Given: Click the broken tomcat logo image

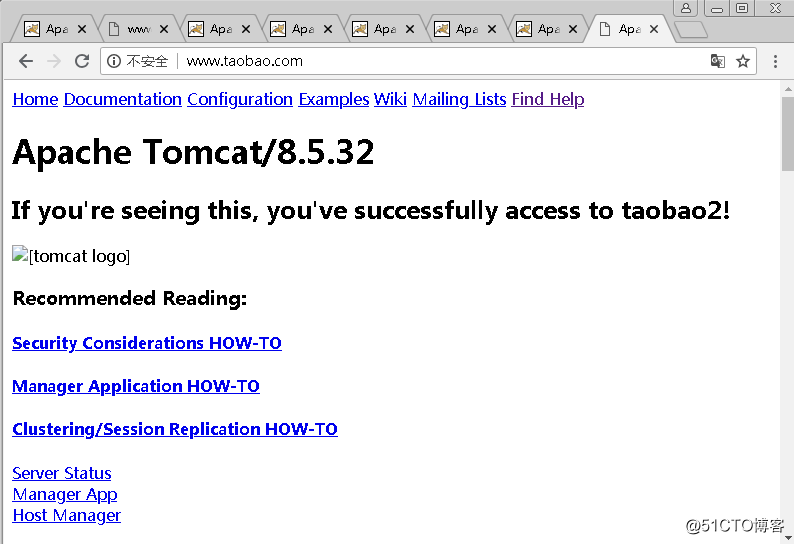Looking at the screenshot, I should click(71, 256).
